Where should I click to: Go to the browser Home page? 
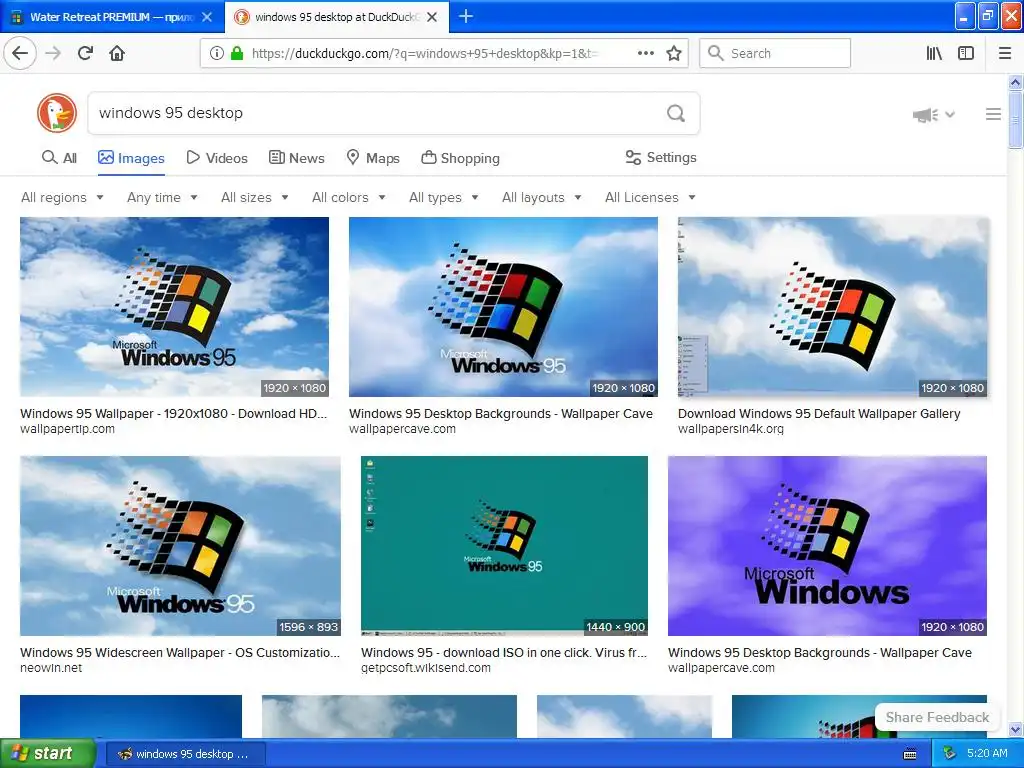click(117, 53)
